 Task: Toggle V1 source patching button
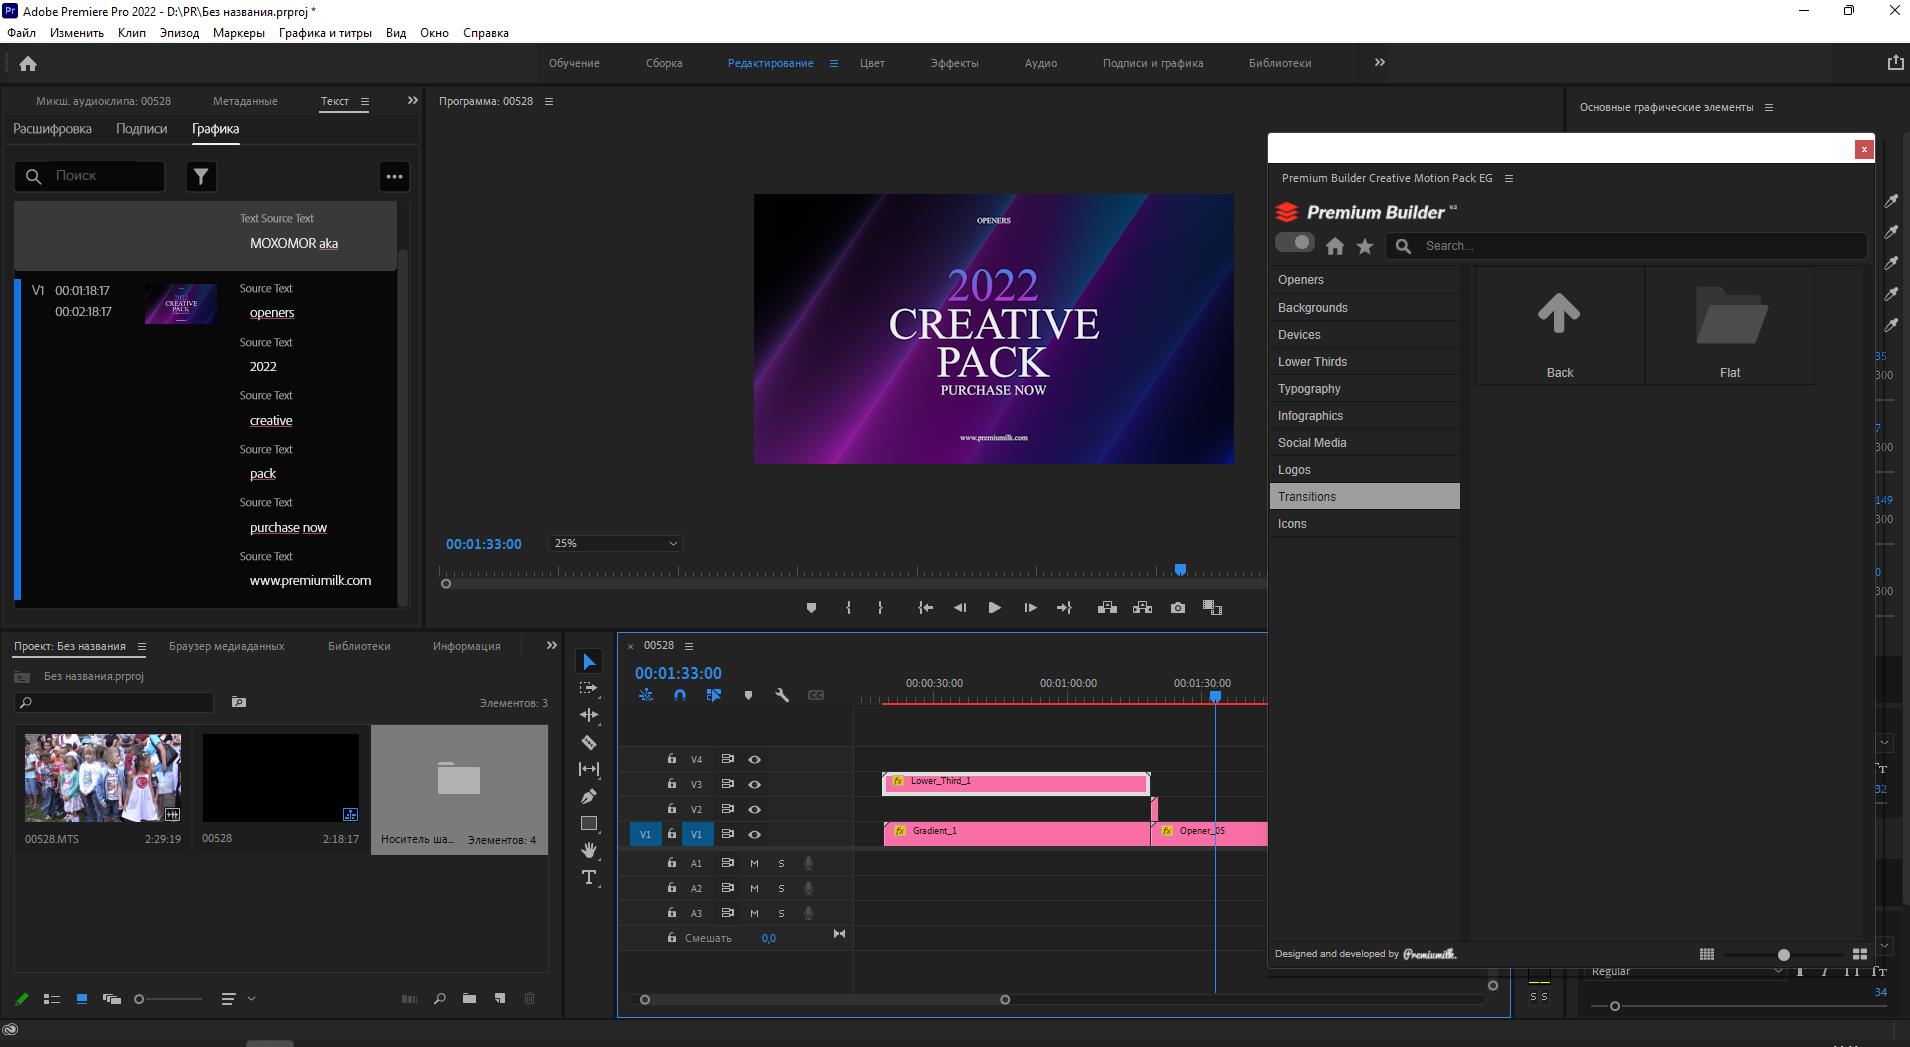pos(645,834)
